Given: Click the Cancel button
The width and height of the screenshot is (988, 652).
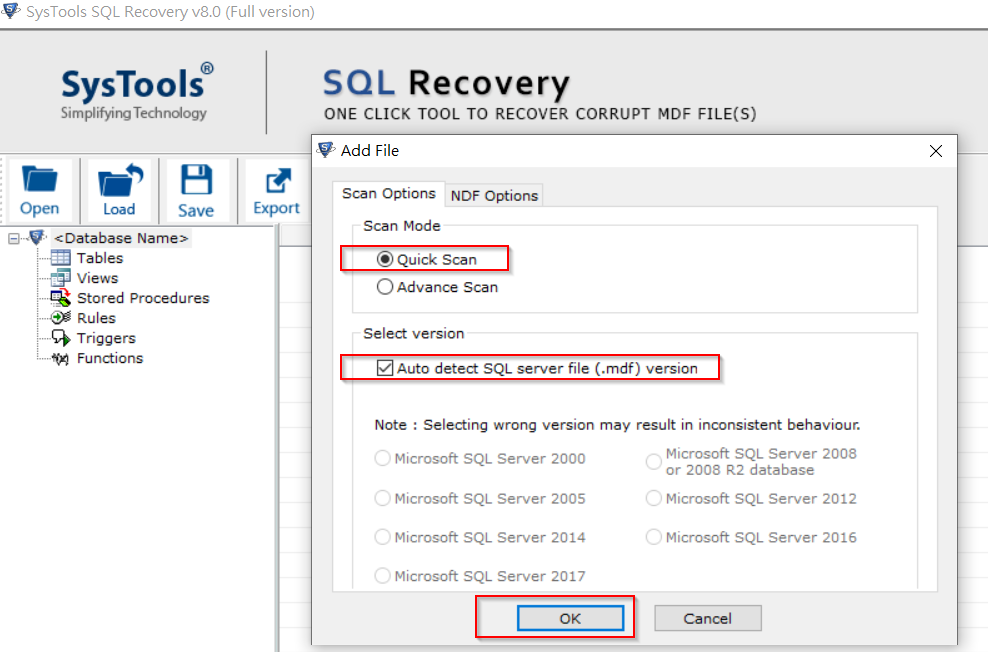Looking at the screenshot, I should coord(708,619).
